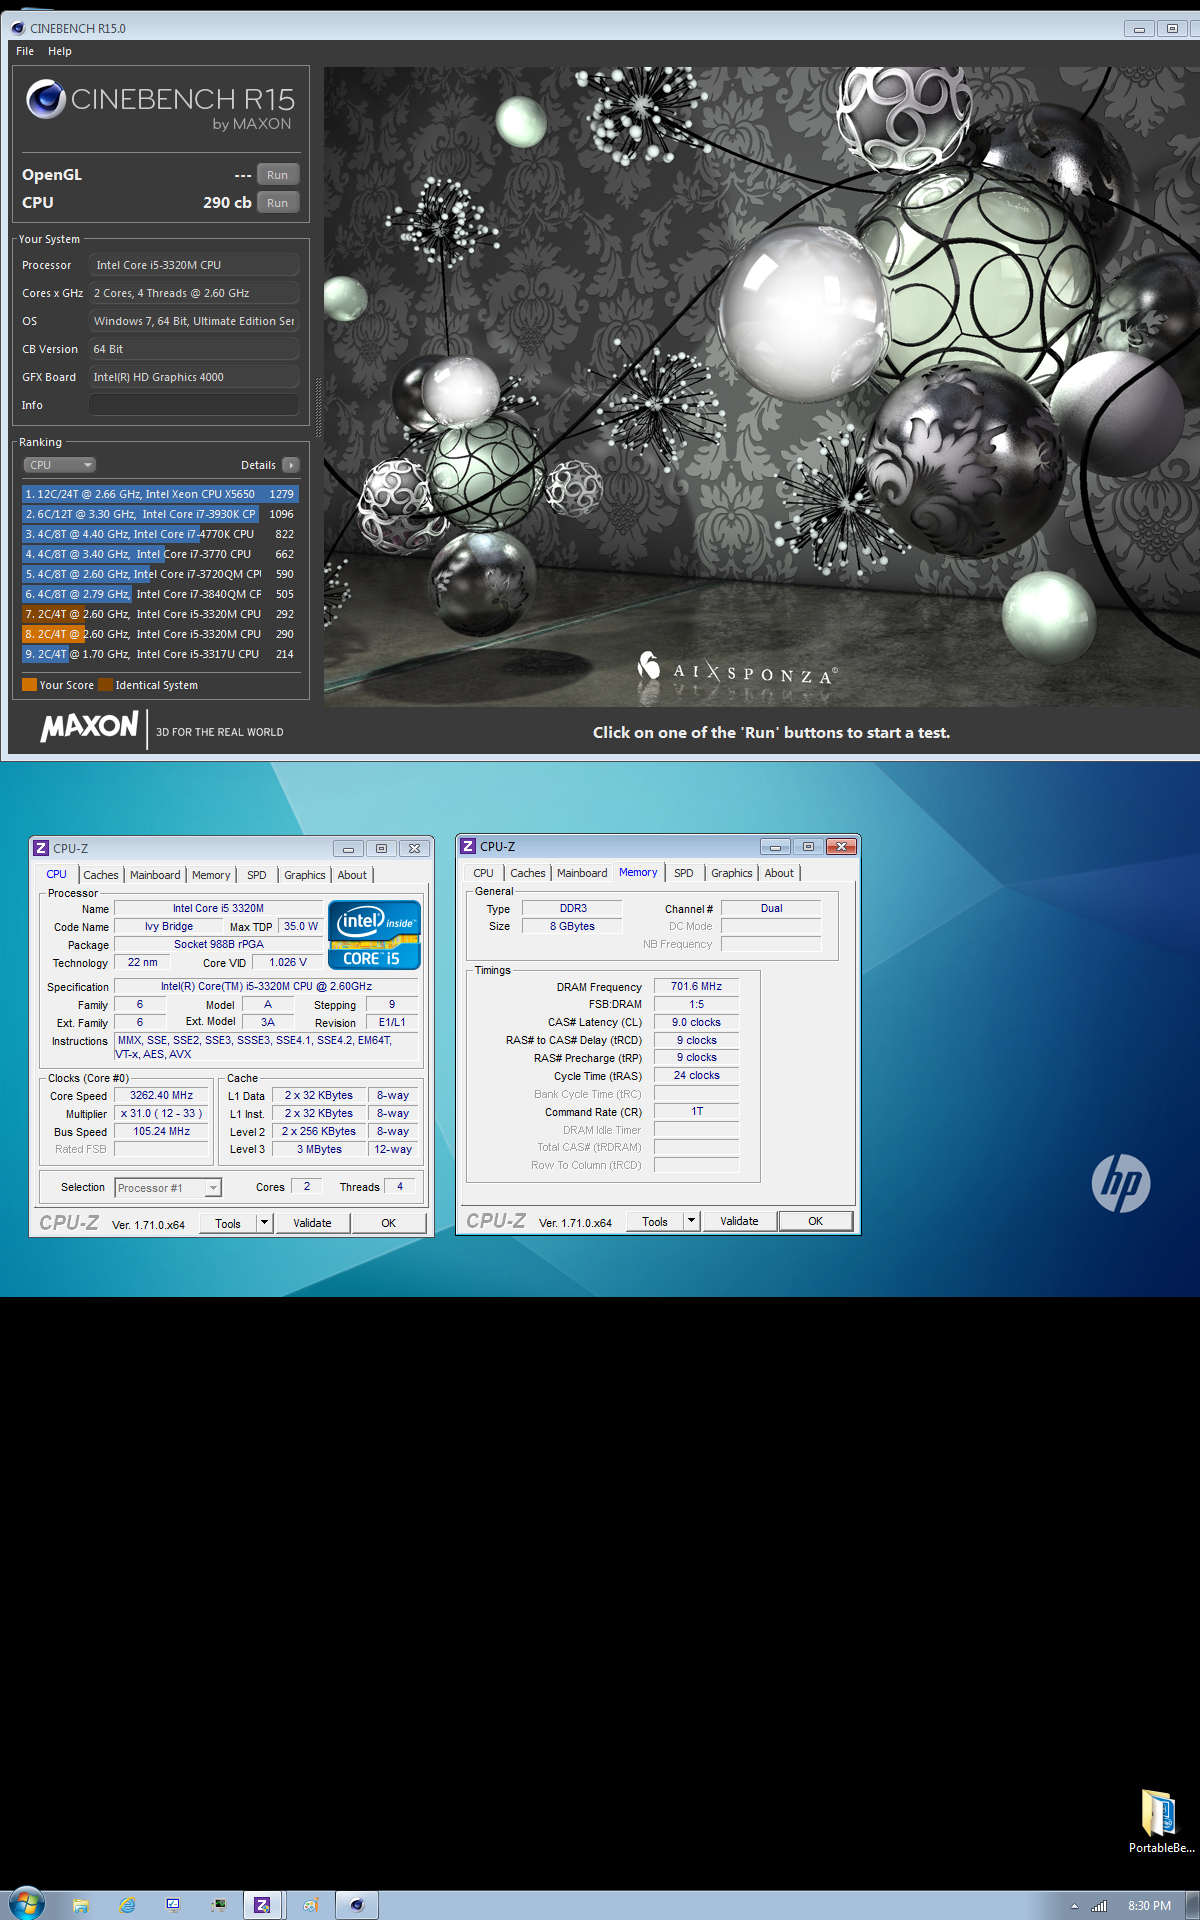Click the Details arrow in Ranking
This screenshot has height=1920, width=1200.
pos(291,465)
